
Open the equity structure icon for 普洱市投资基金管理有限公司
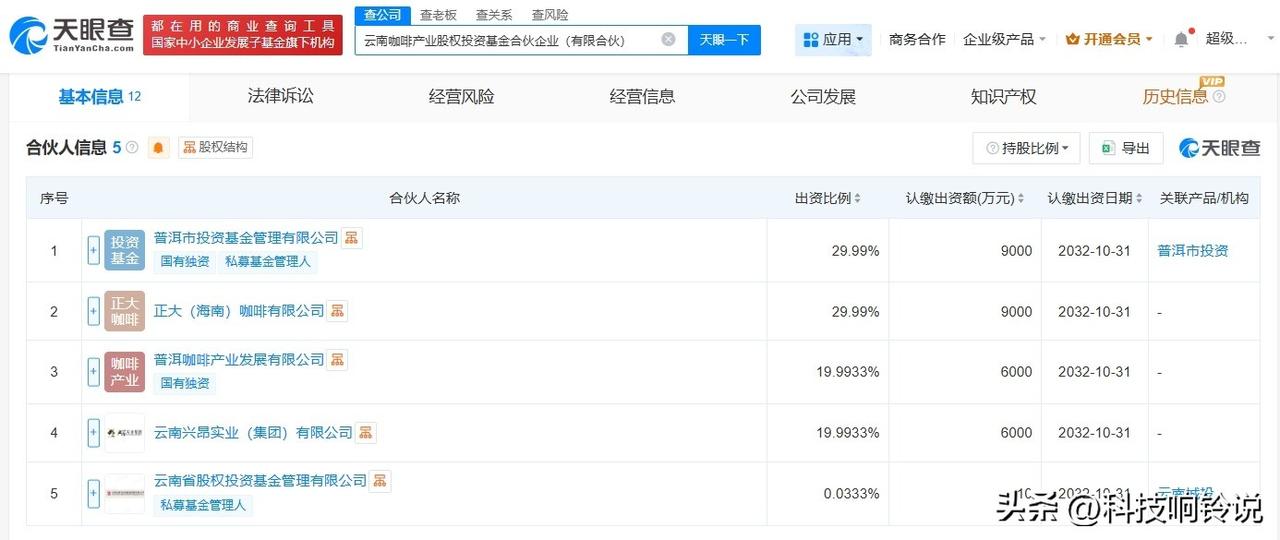coord(351,238)
